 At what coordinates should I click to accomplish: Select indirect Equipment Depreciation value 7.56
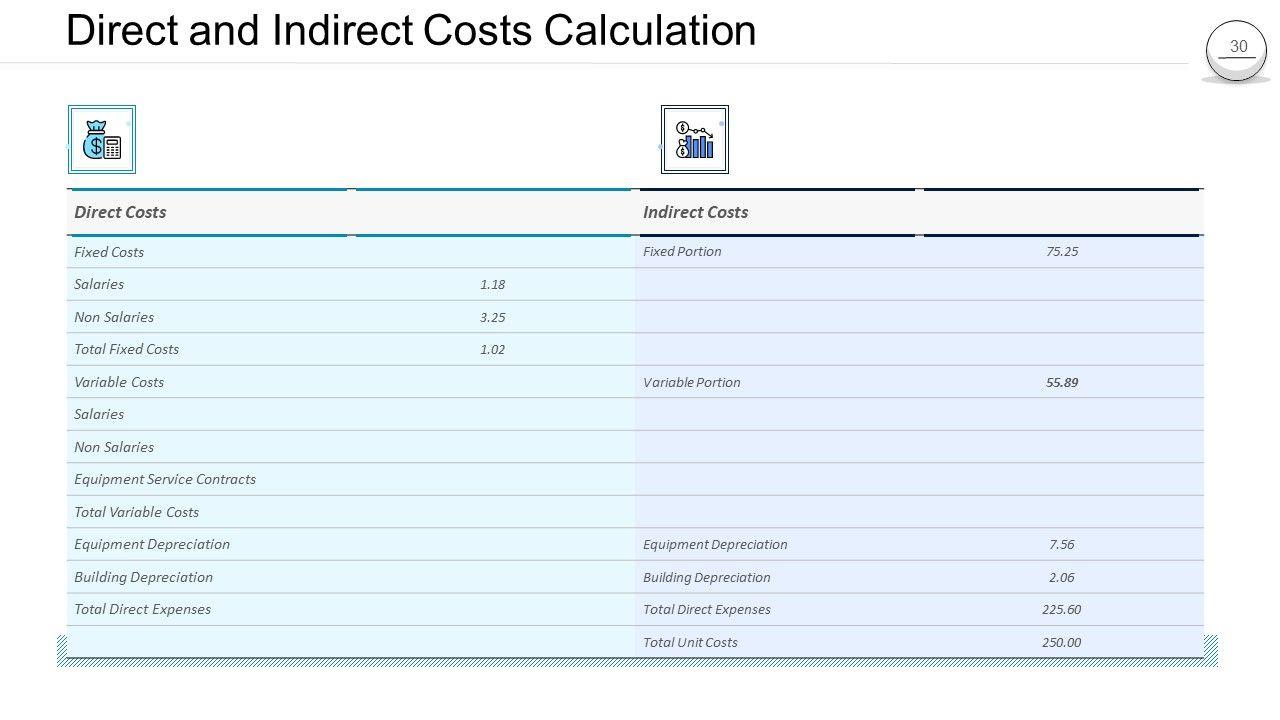[x=1062, y=544]
